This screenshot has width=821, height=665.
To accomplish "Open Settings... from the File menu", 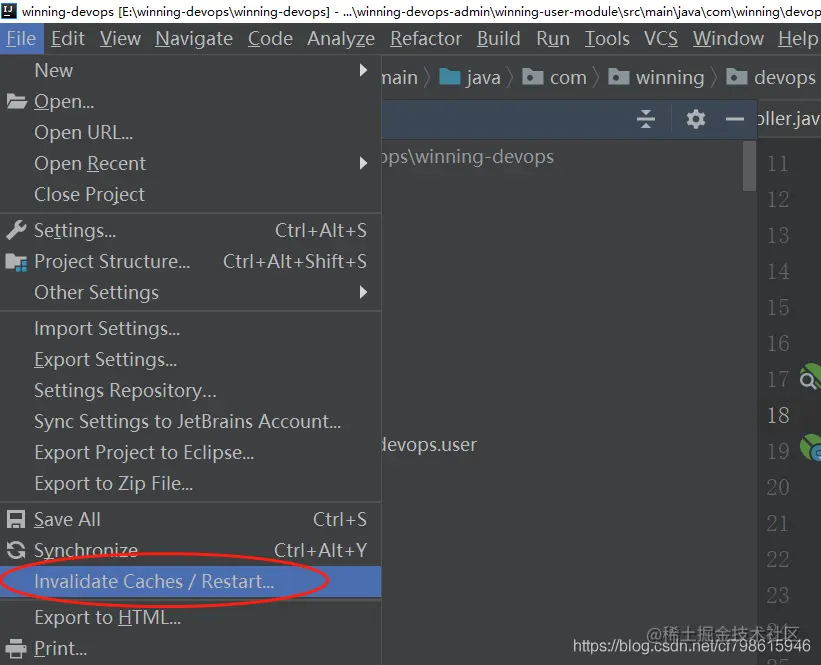I will tap(191, 230).
